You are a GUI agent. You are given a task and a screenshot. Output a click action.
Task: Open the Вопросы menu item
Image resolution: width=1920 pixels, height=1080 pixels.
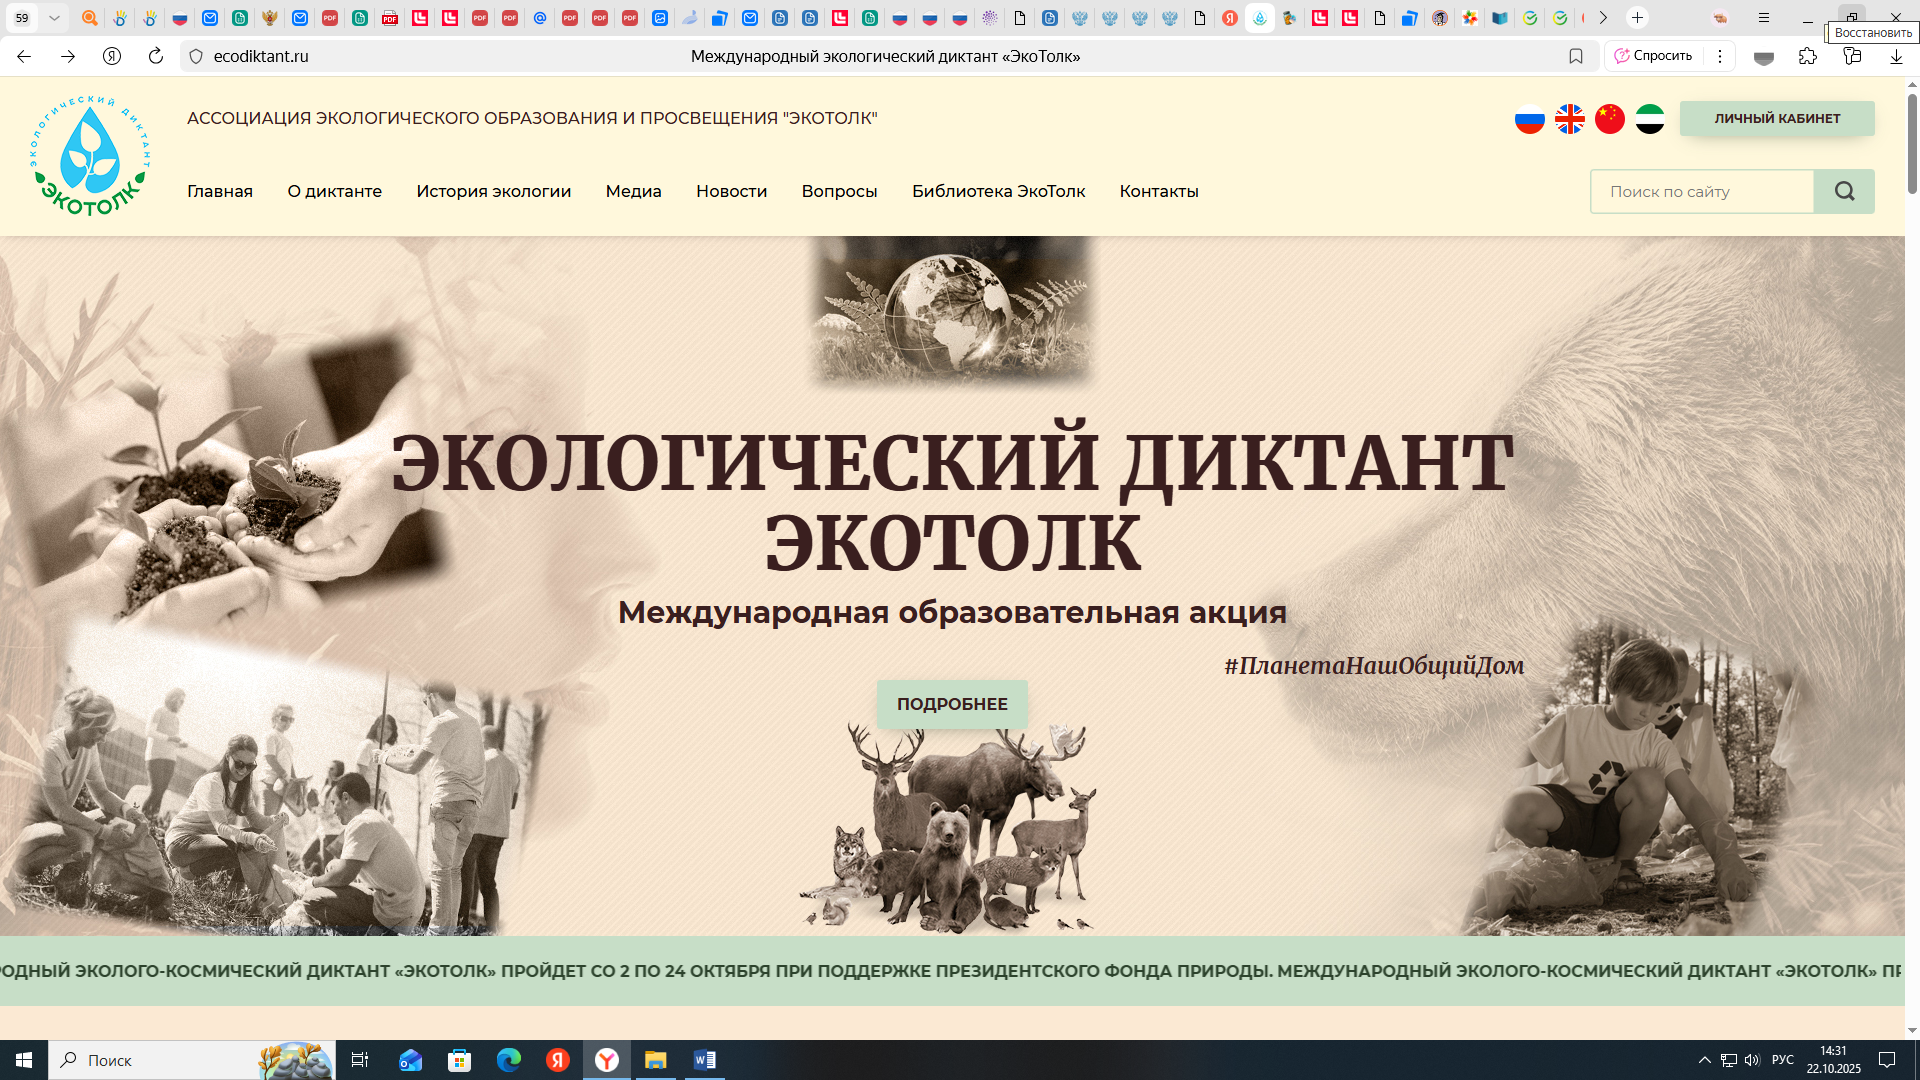840,191
